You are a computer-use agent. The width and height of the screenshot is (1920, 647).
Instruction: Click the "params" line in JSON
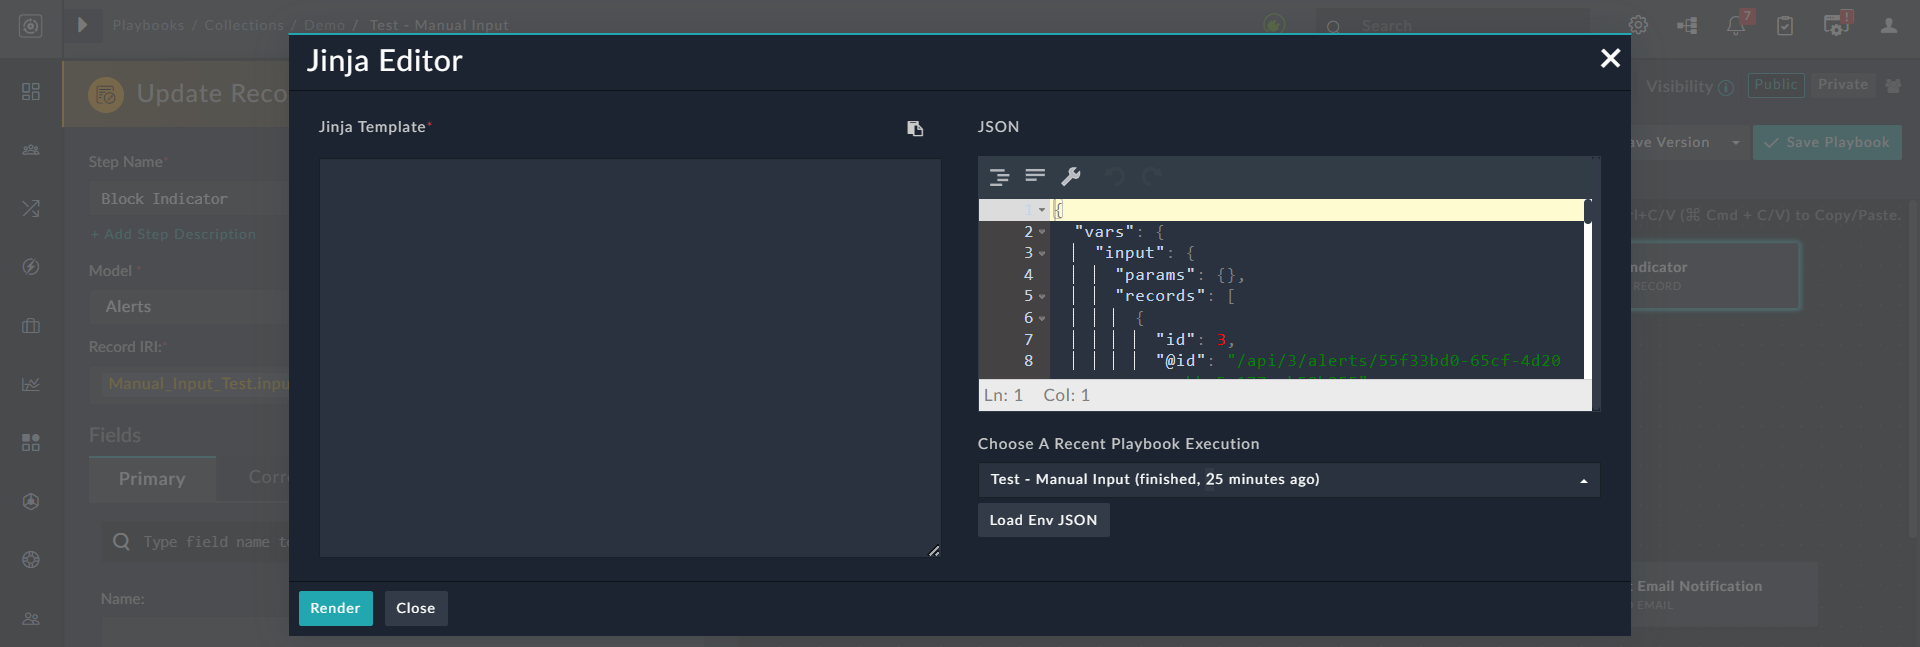(x=1179, y=275)
